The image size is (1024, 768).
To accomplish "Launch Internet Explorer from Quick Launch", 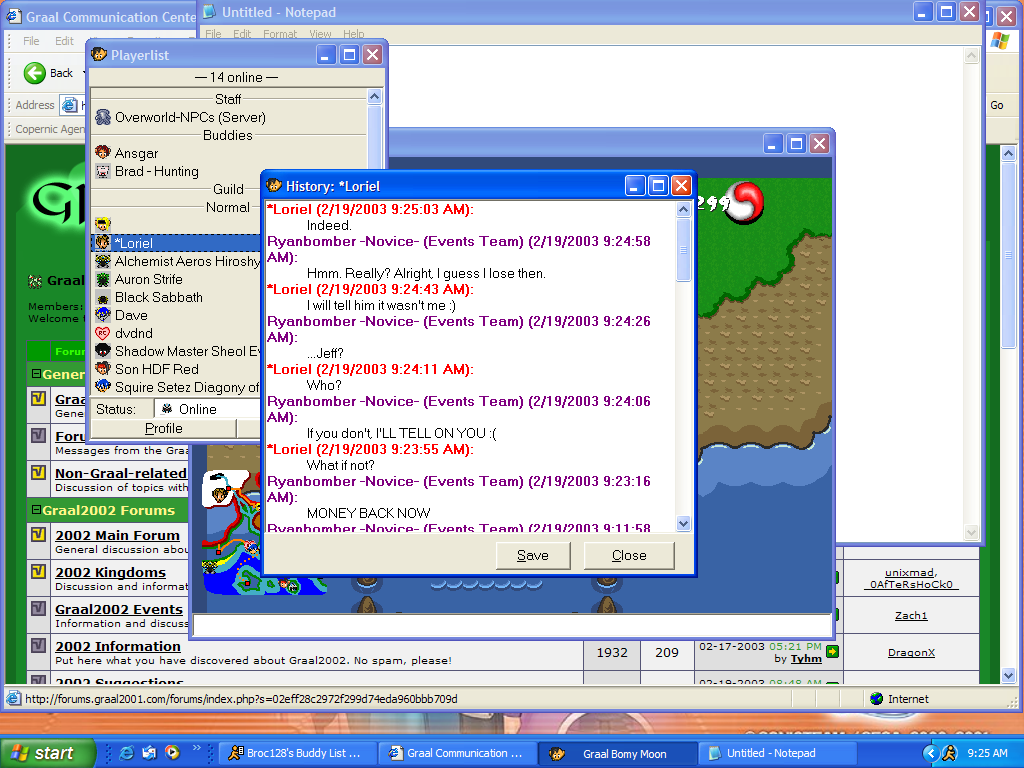I will [126, 753].
